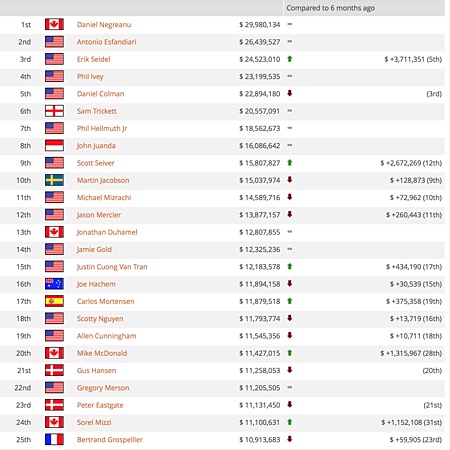This screenshot has width=450, height=450.
Task: Click the red down arrow in Daniel Colman's row
Action: coord(290,93)
